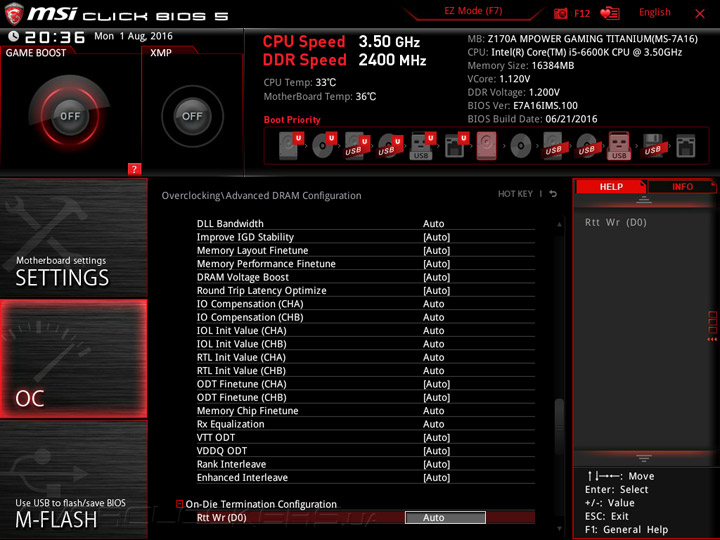The image size is (720, 540).
Task: Click scroll down arrow of settings list
Action: coord(559,529)
